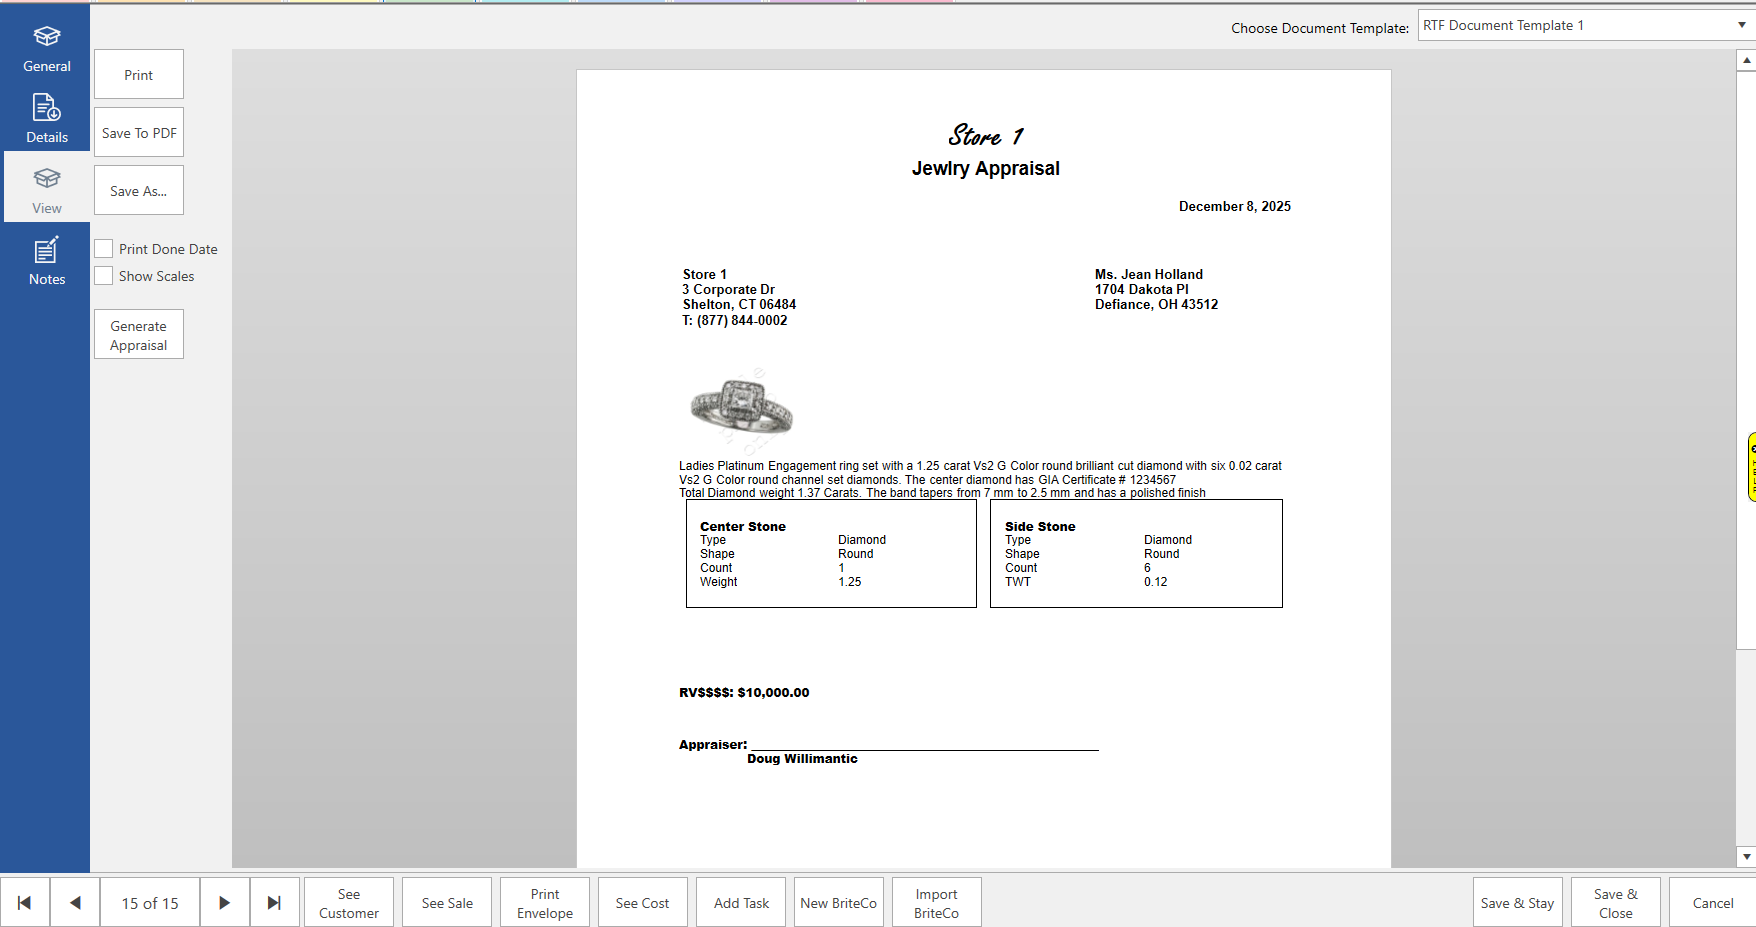Image resolution: width=1756 pixels, height=927 pixels.
Task: Click the Print Envelope button
Action: pyautogui.click(x=545, y=903)
